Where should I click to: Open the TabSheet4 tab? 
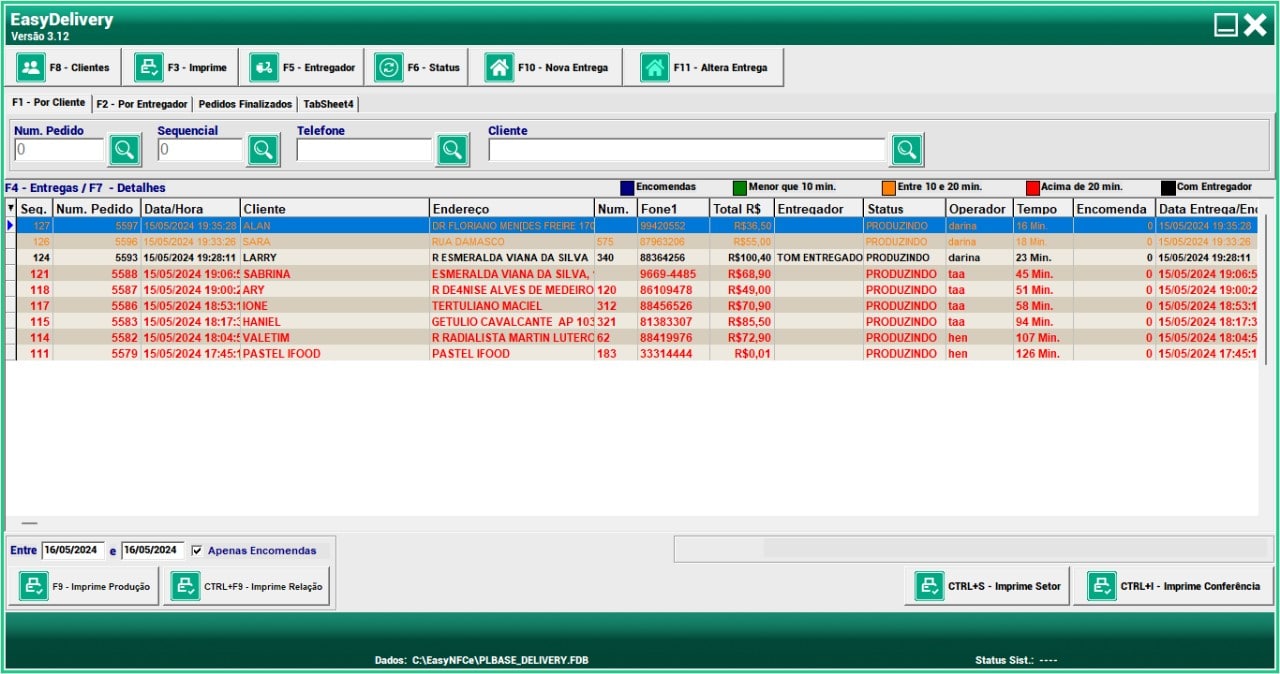(329, 104)
